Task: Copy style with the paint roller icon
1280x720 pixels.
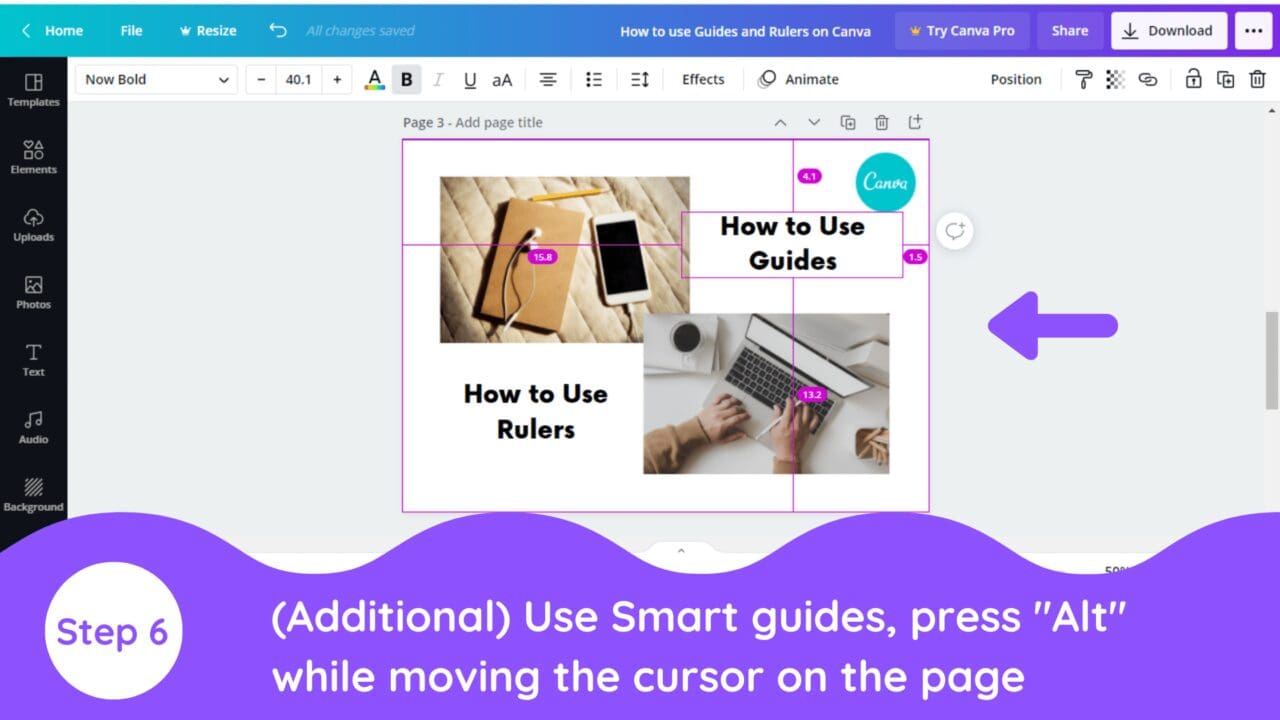Action: coord(1083,79)
